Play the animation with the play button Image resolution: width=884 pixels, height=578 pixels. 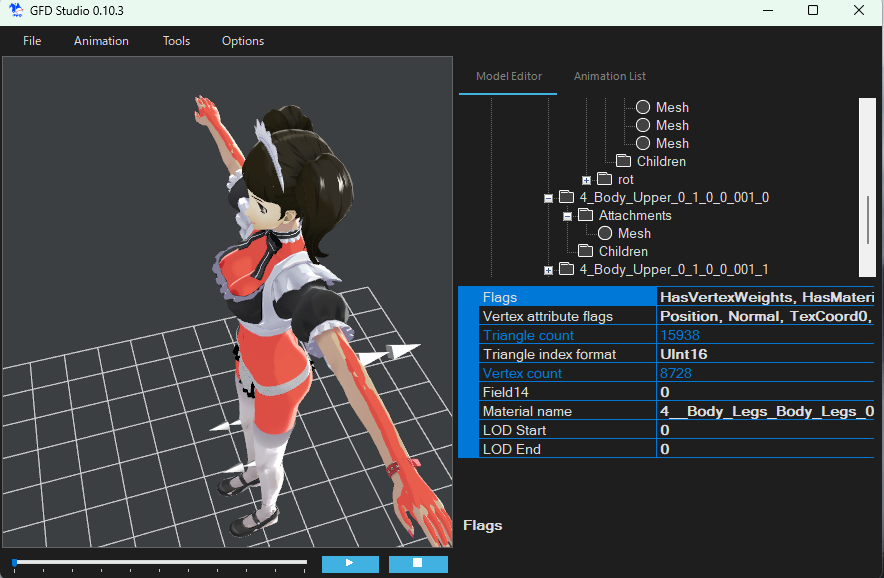(x=350, y=563)
